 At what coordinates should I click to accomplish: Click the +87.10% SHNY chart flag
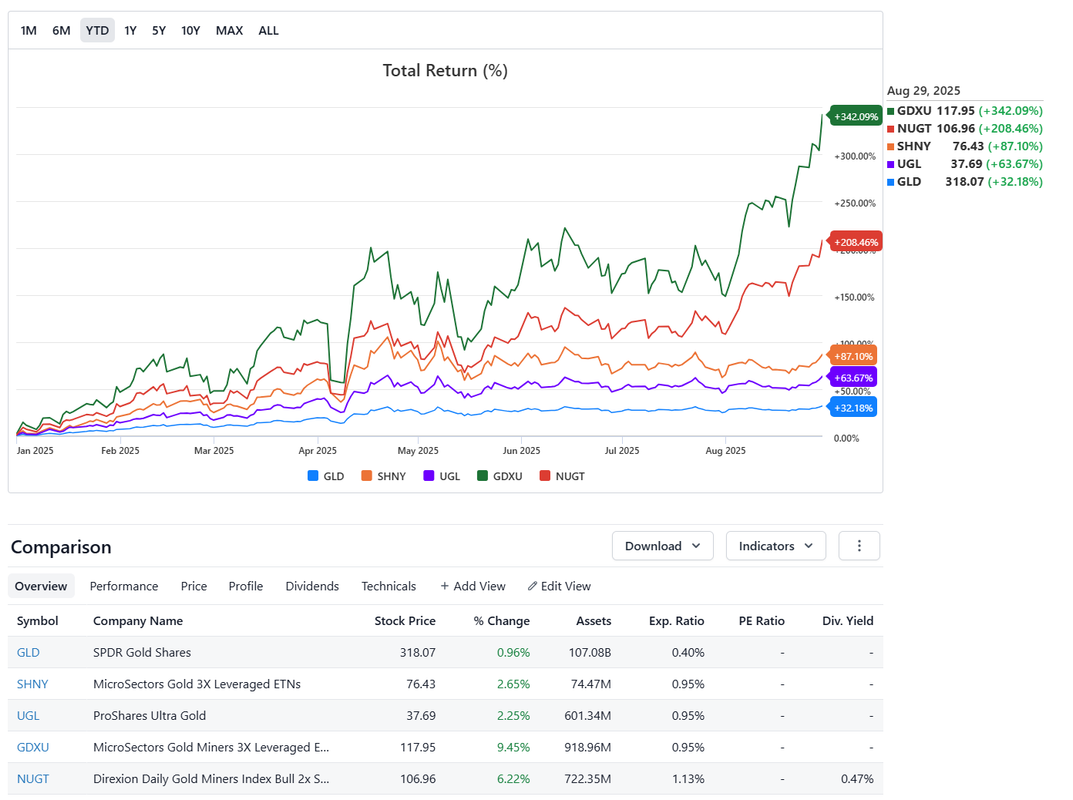(x=853, y=356)
